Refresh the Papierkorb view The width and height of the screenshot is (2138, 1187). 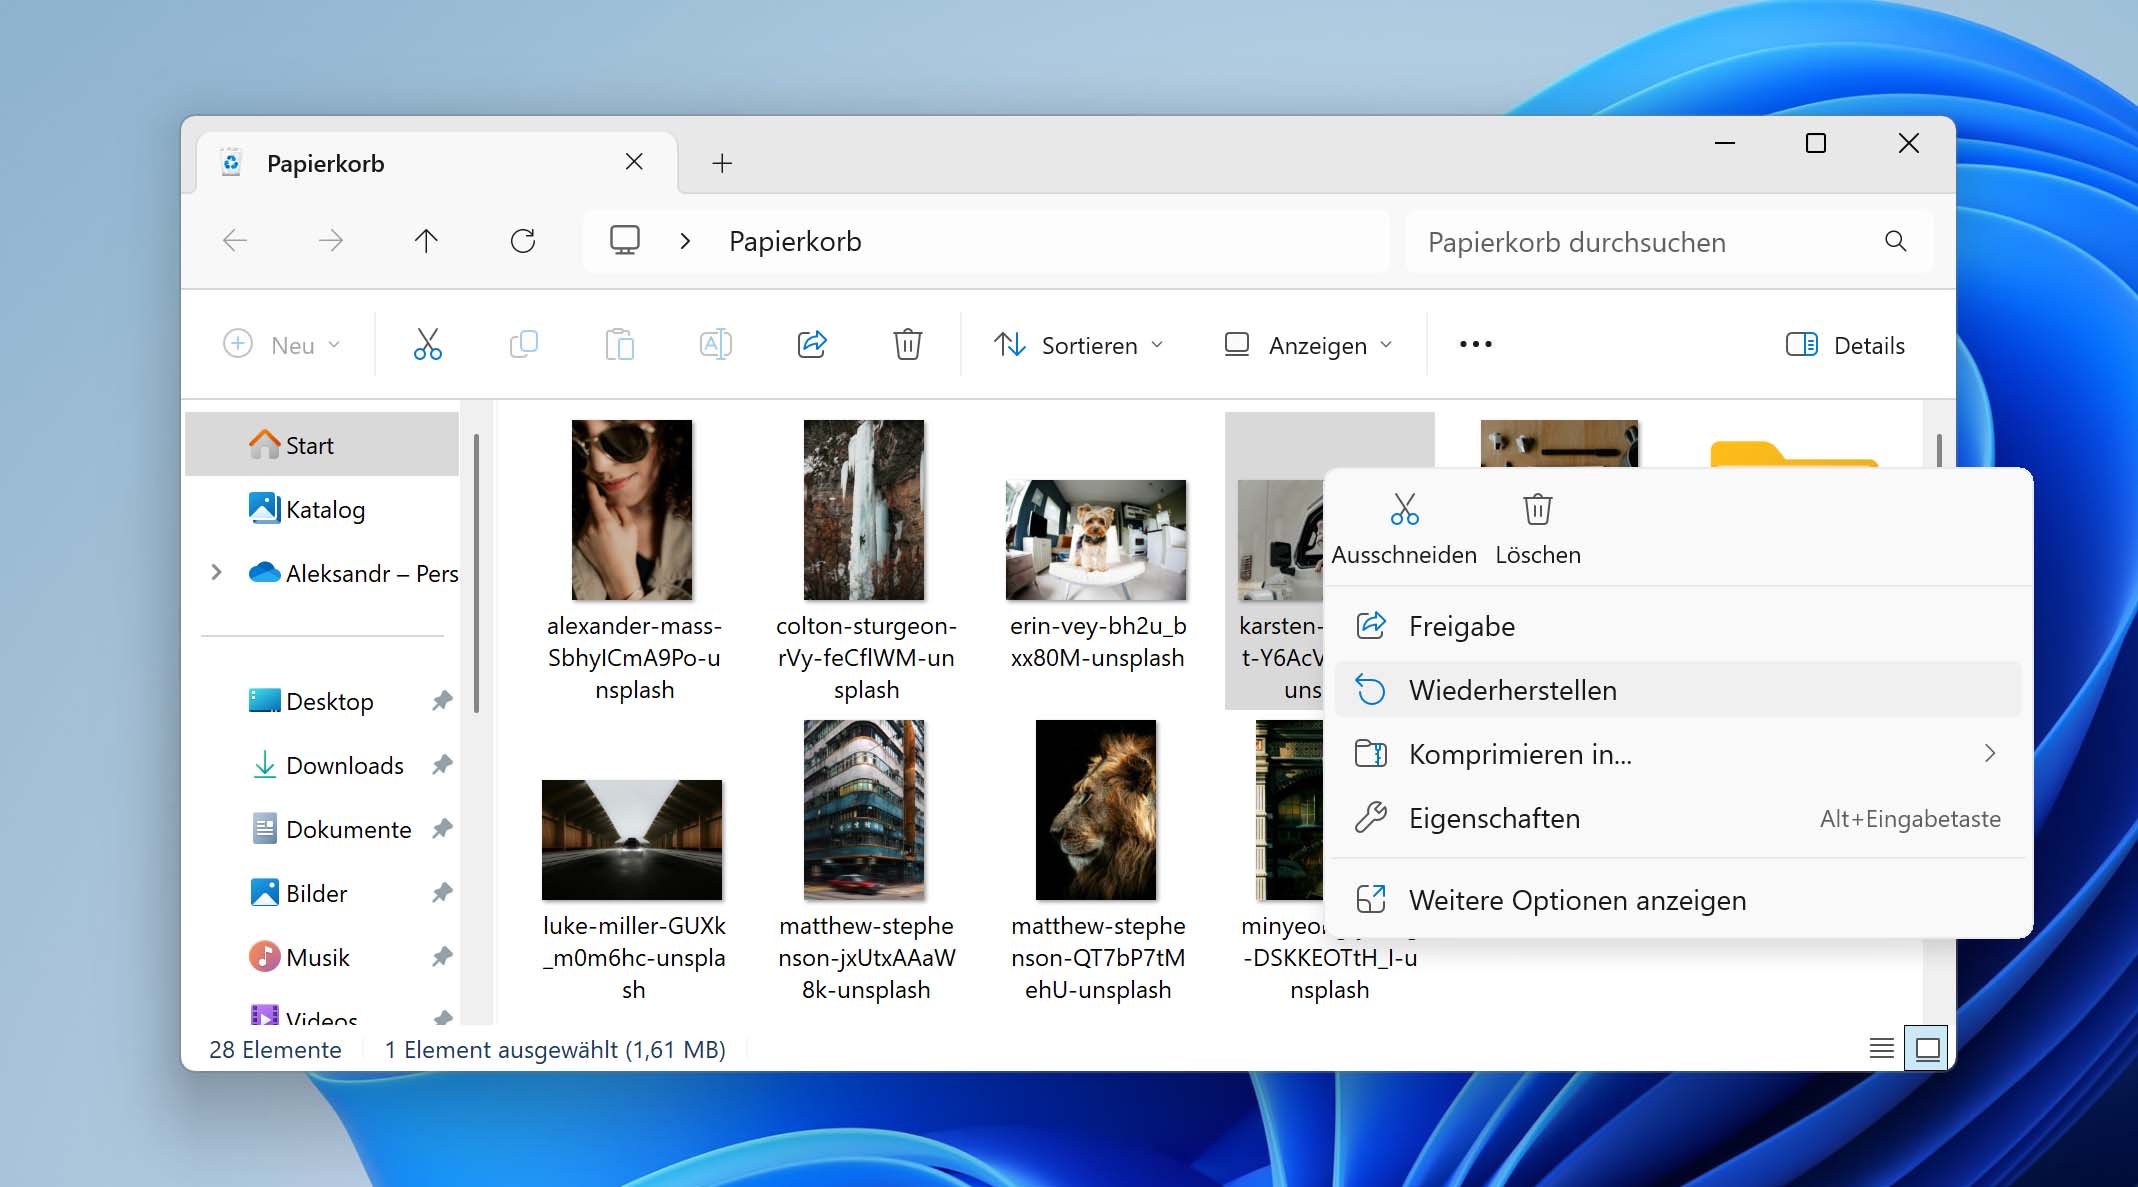point(522,241)
